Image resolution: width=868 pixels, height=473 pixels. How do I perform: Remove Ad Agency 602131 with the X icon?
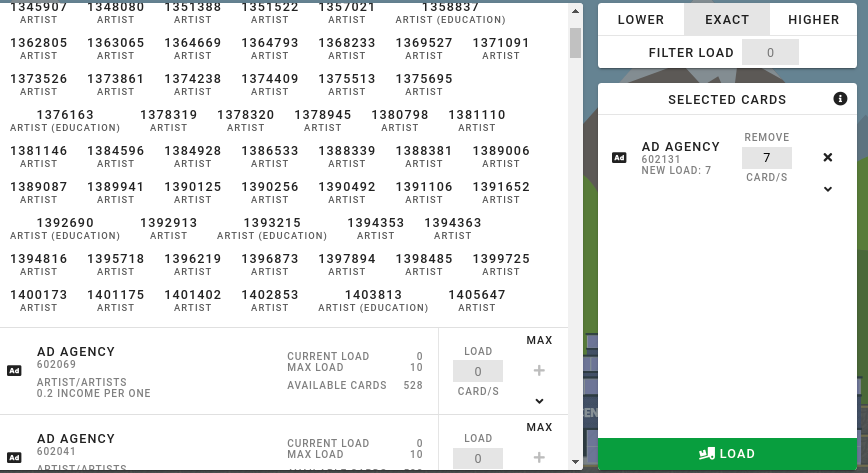tap(828, 157)
